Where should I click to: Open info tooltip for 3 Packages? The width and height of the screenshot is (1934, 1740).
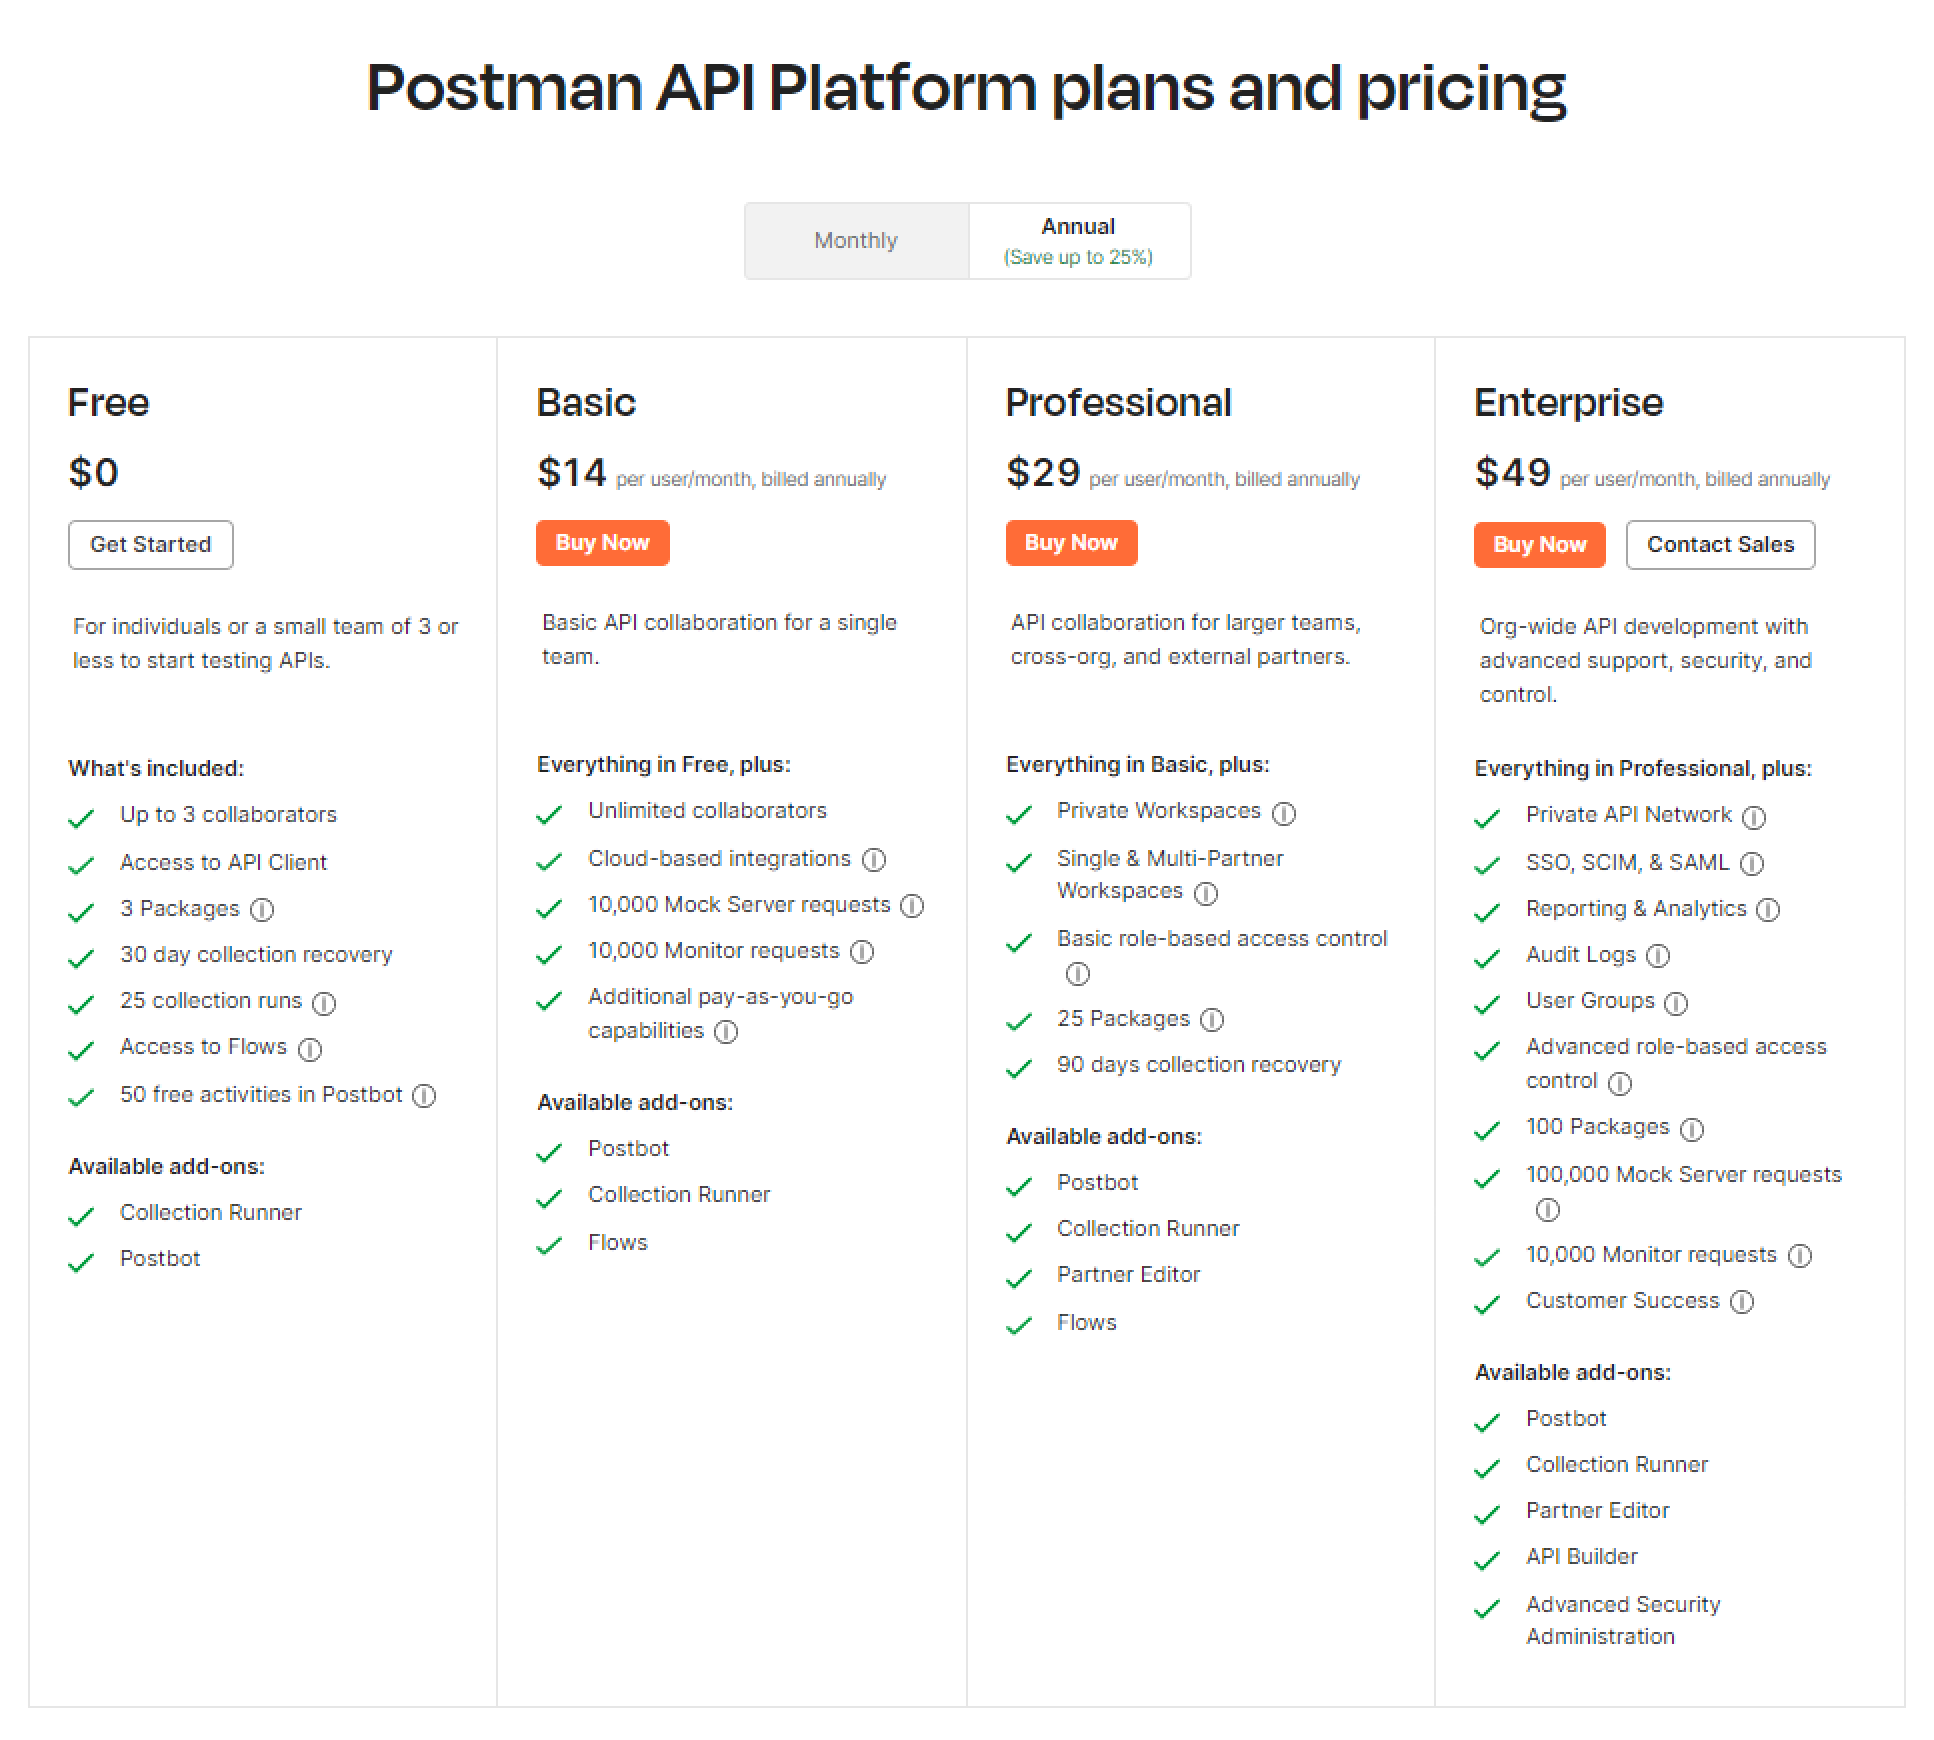click(262, 910)
